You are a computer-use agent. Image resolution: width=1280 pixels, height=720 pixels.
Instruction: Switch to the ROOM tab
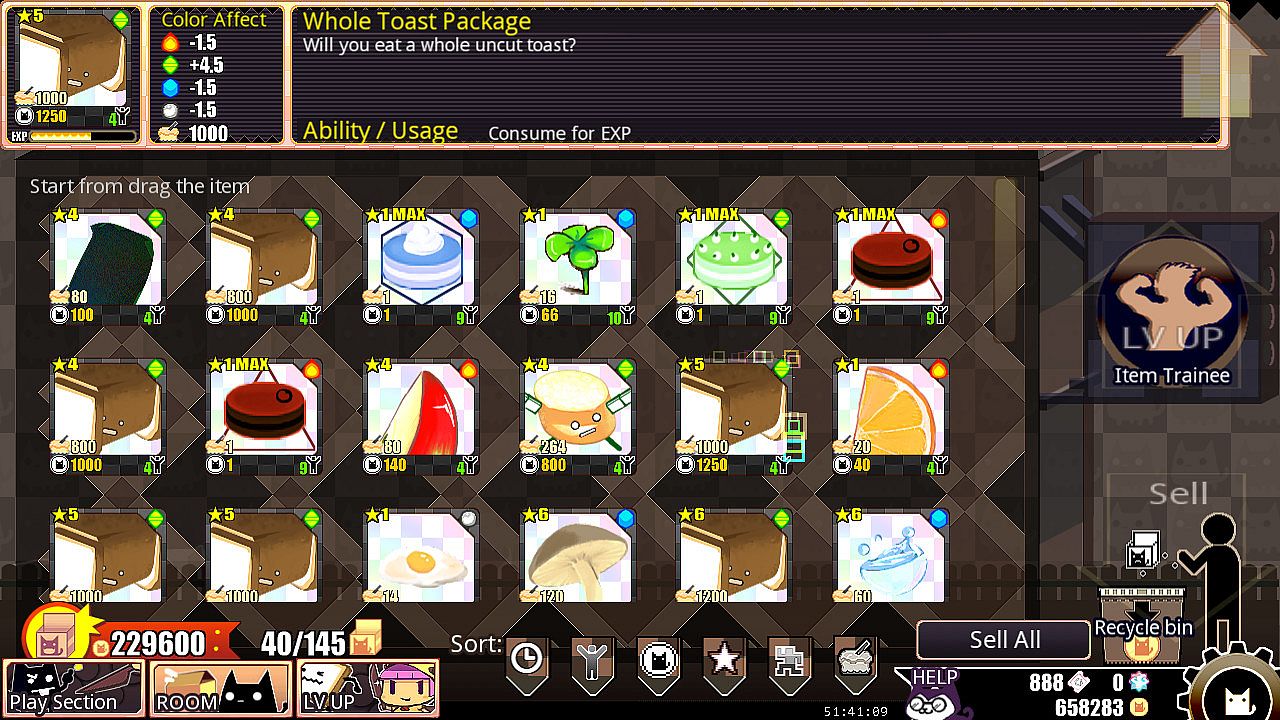pyautogui.click(x=221, y=689)
